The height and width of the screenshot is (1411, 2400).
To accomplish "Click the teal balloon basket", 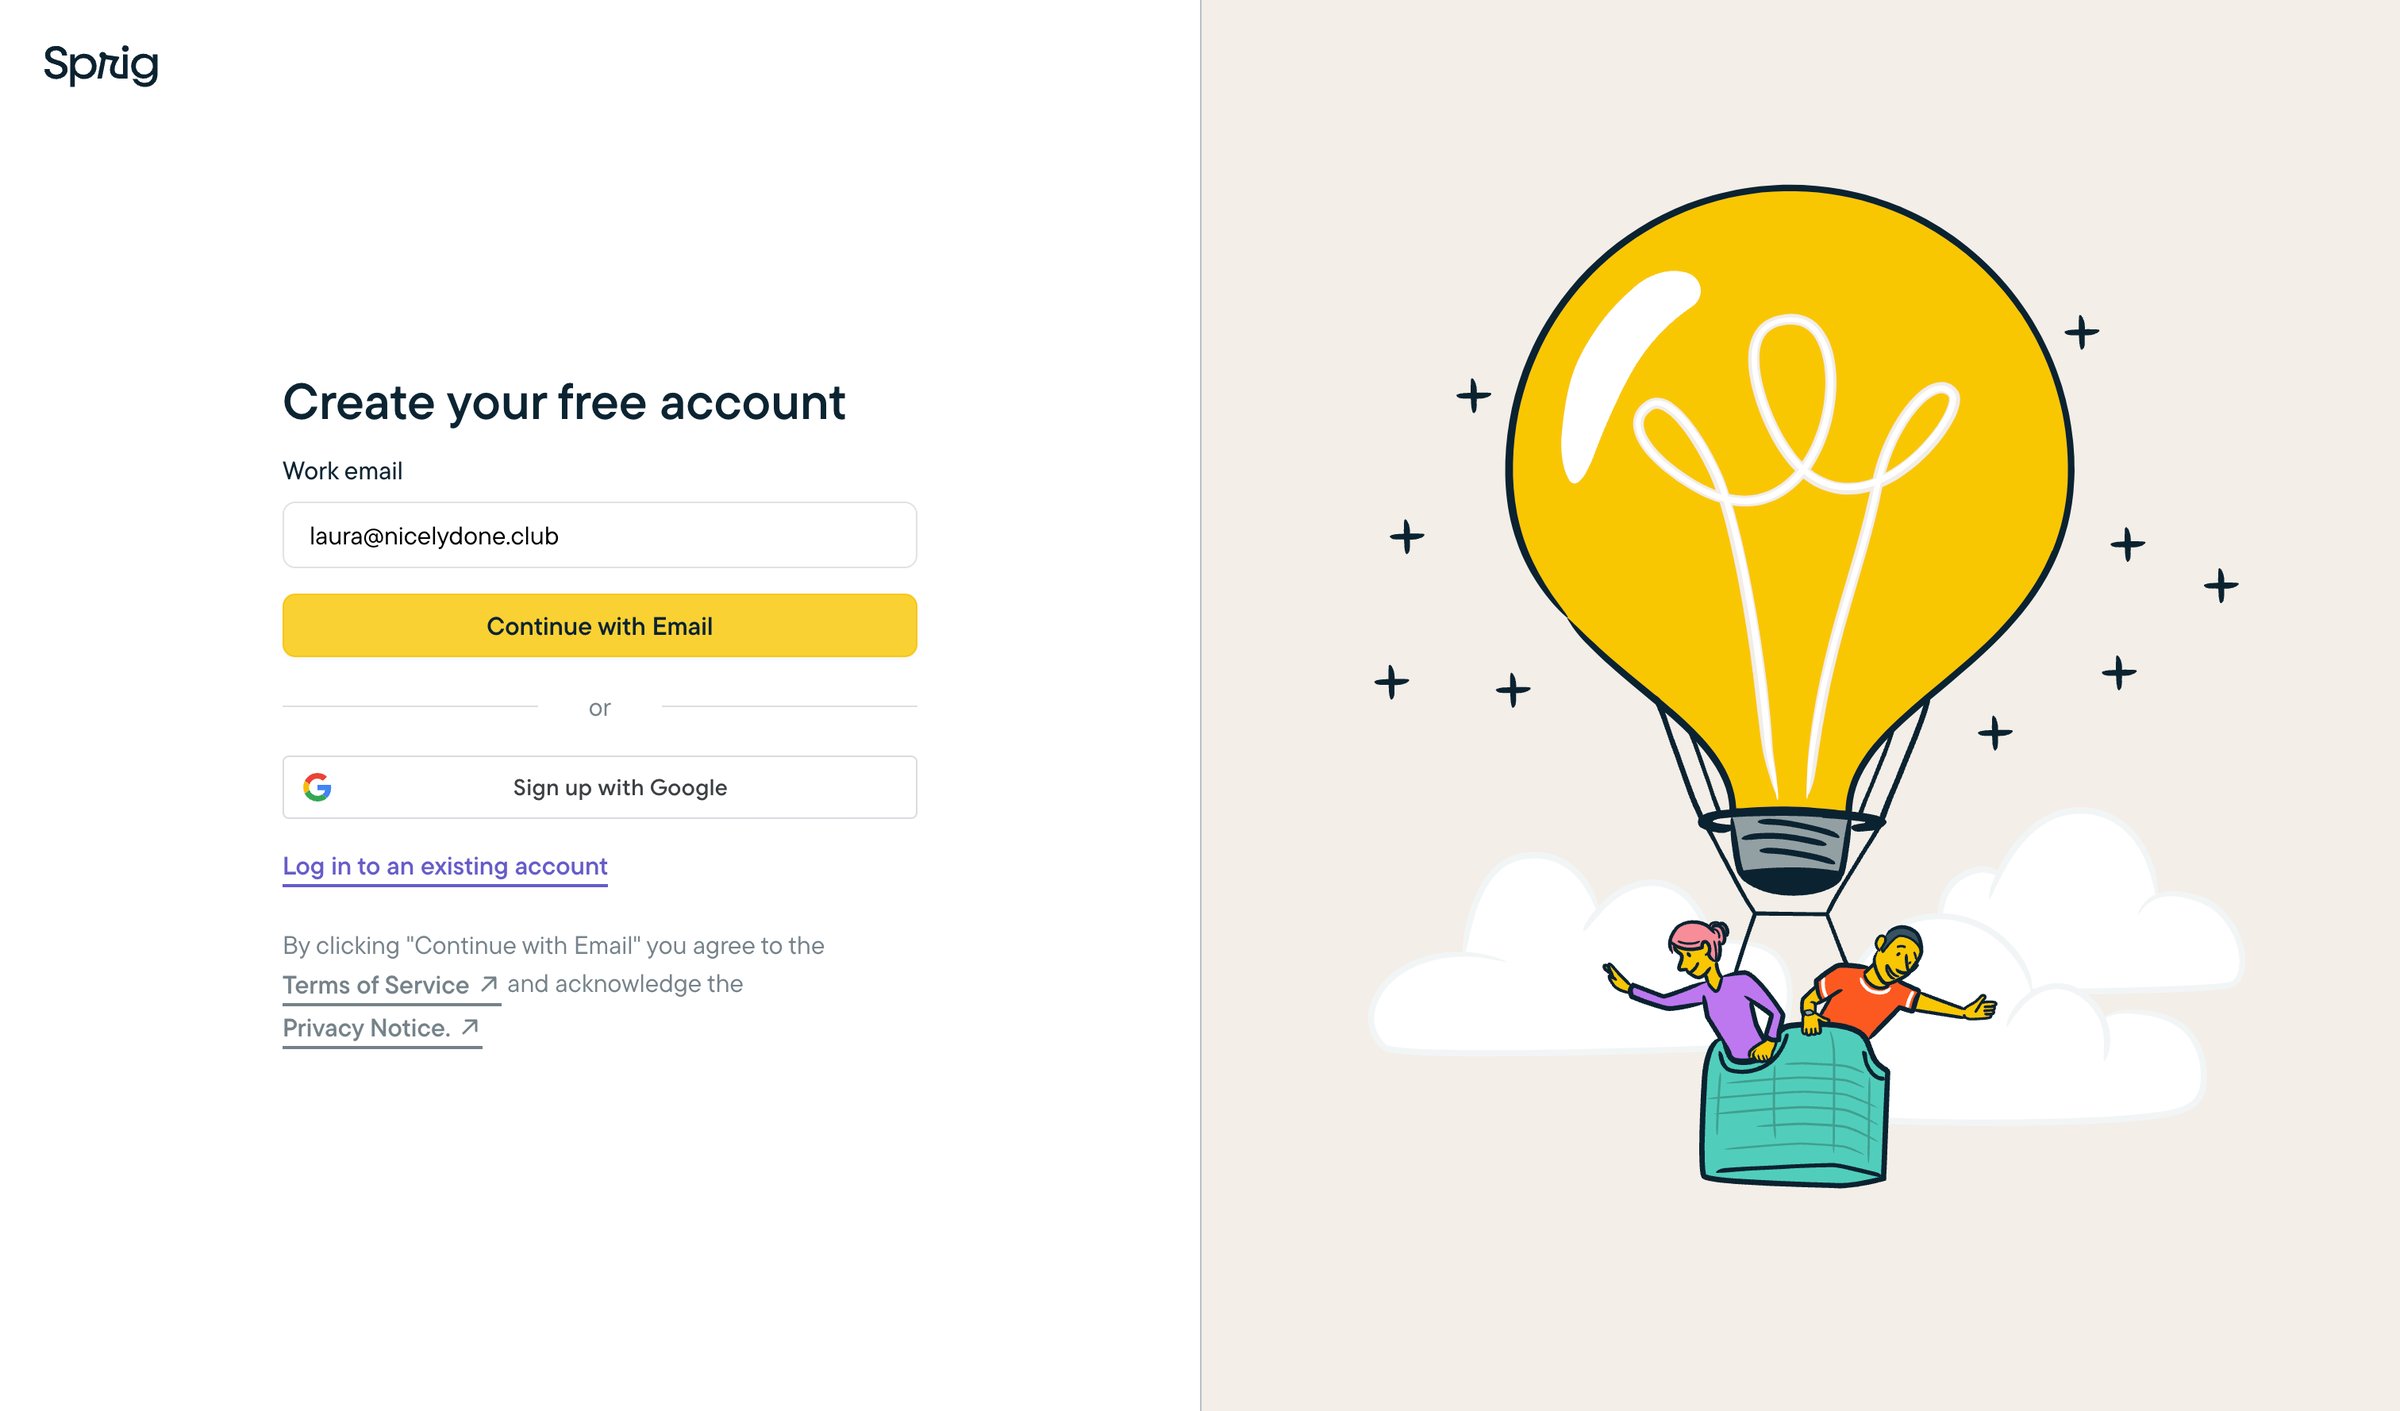I will pyautogui.click(x=1794, y=1108).
